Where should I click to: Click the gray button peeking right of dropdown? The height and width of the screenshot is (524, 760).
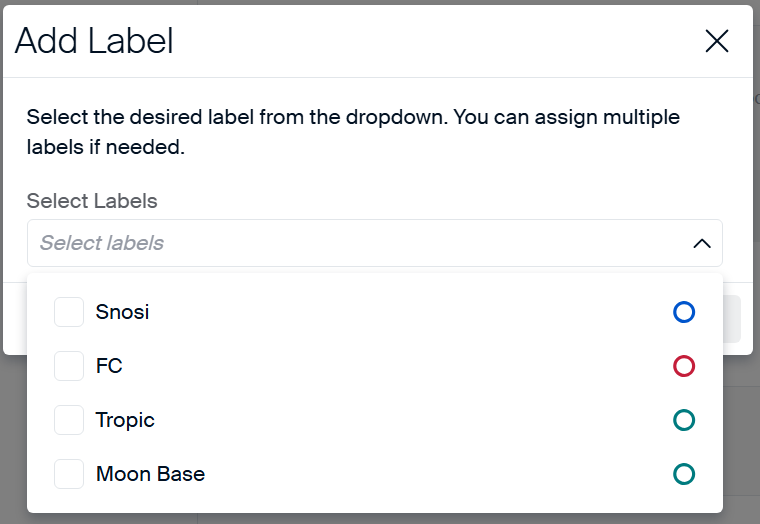pos(732,319)
